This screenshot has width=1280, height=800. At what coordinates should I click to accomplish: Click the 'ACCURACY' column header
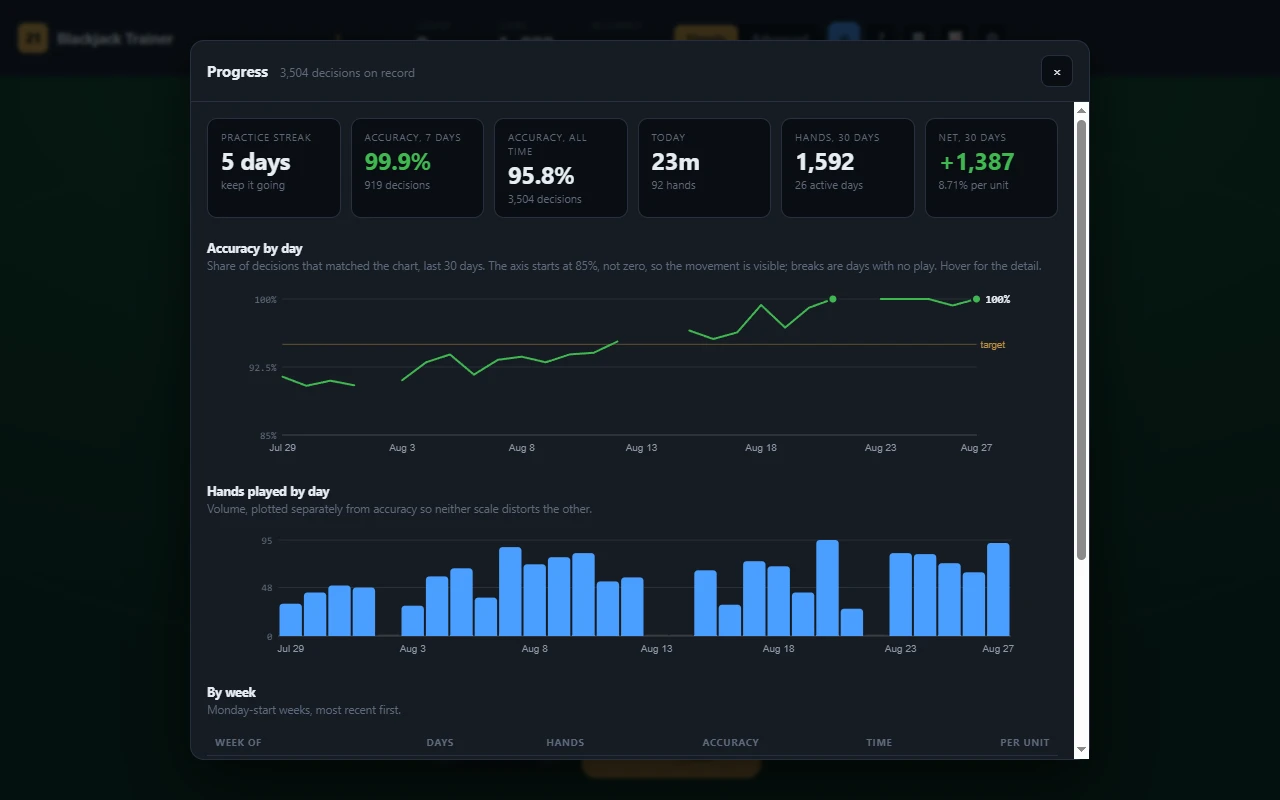(730, 743)
